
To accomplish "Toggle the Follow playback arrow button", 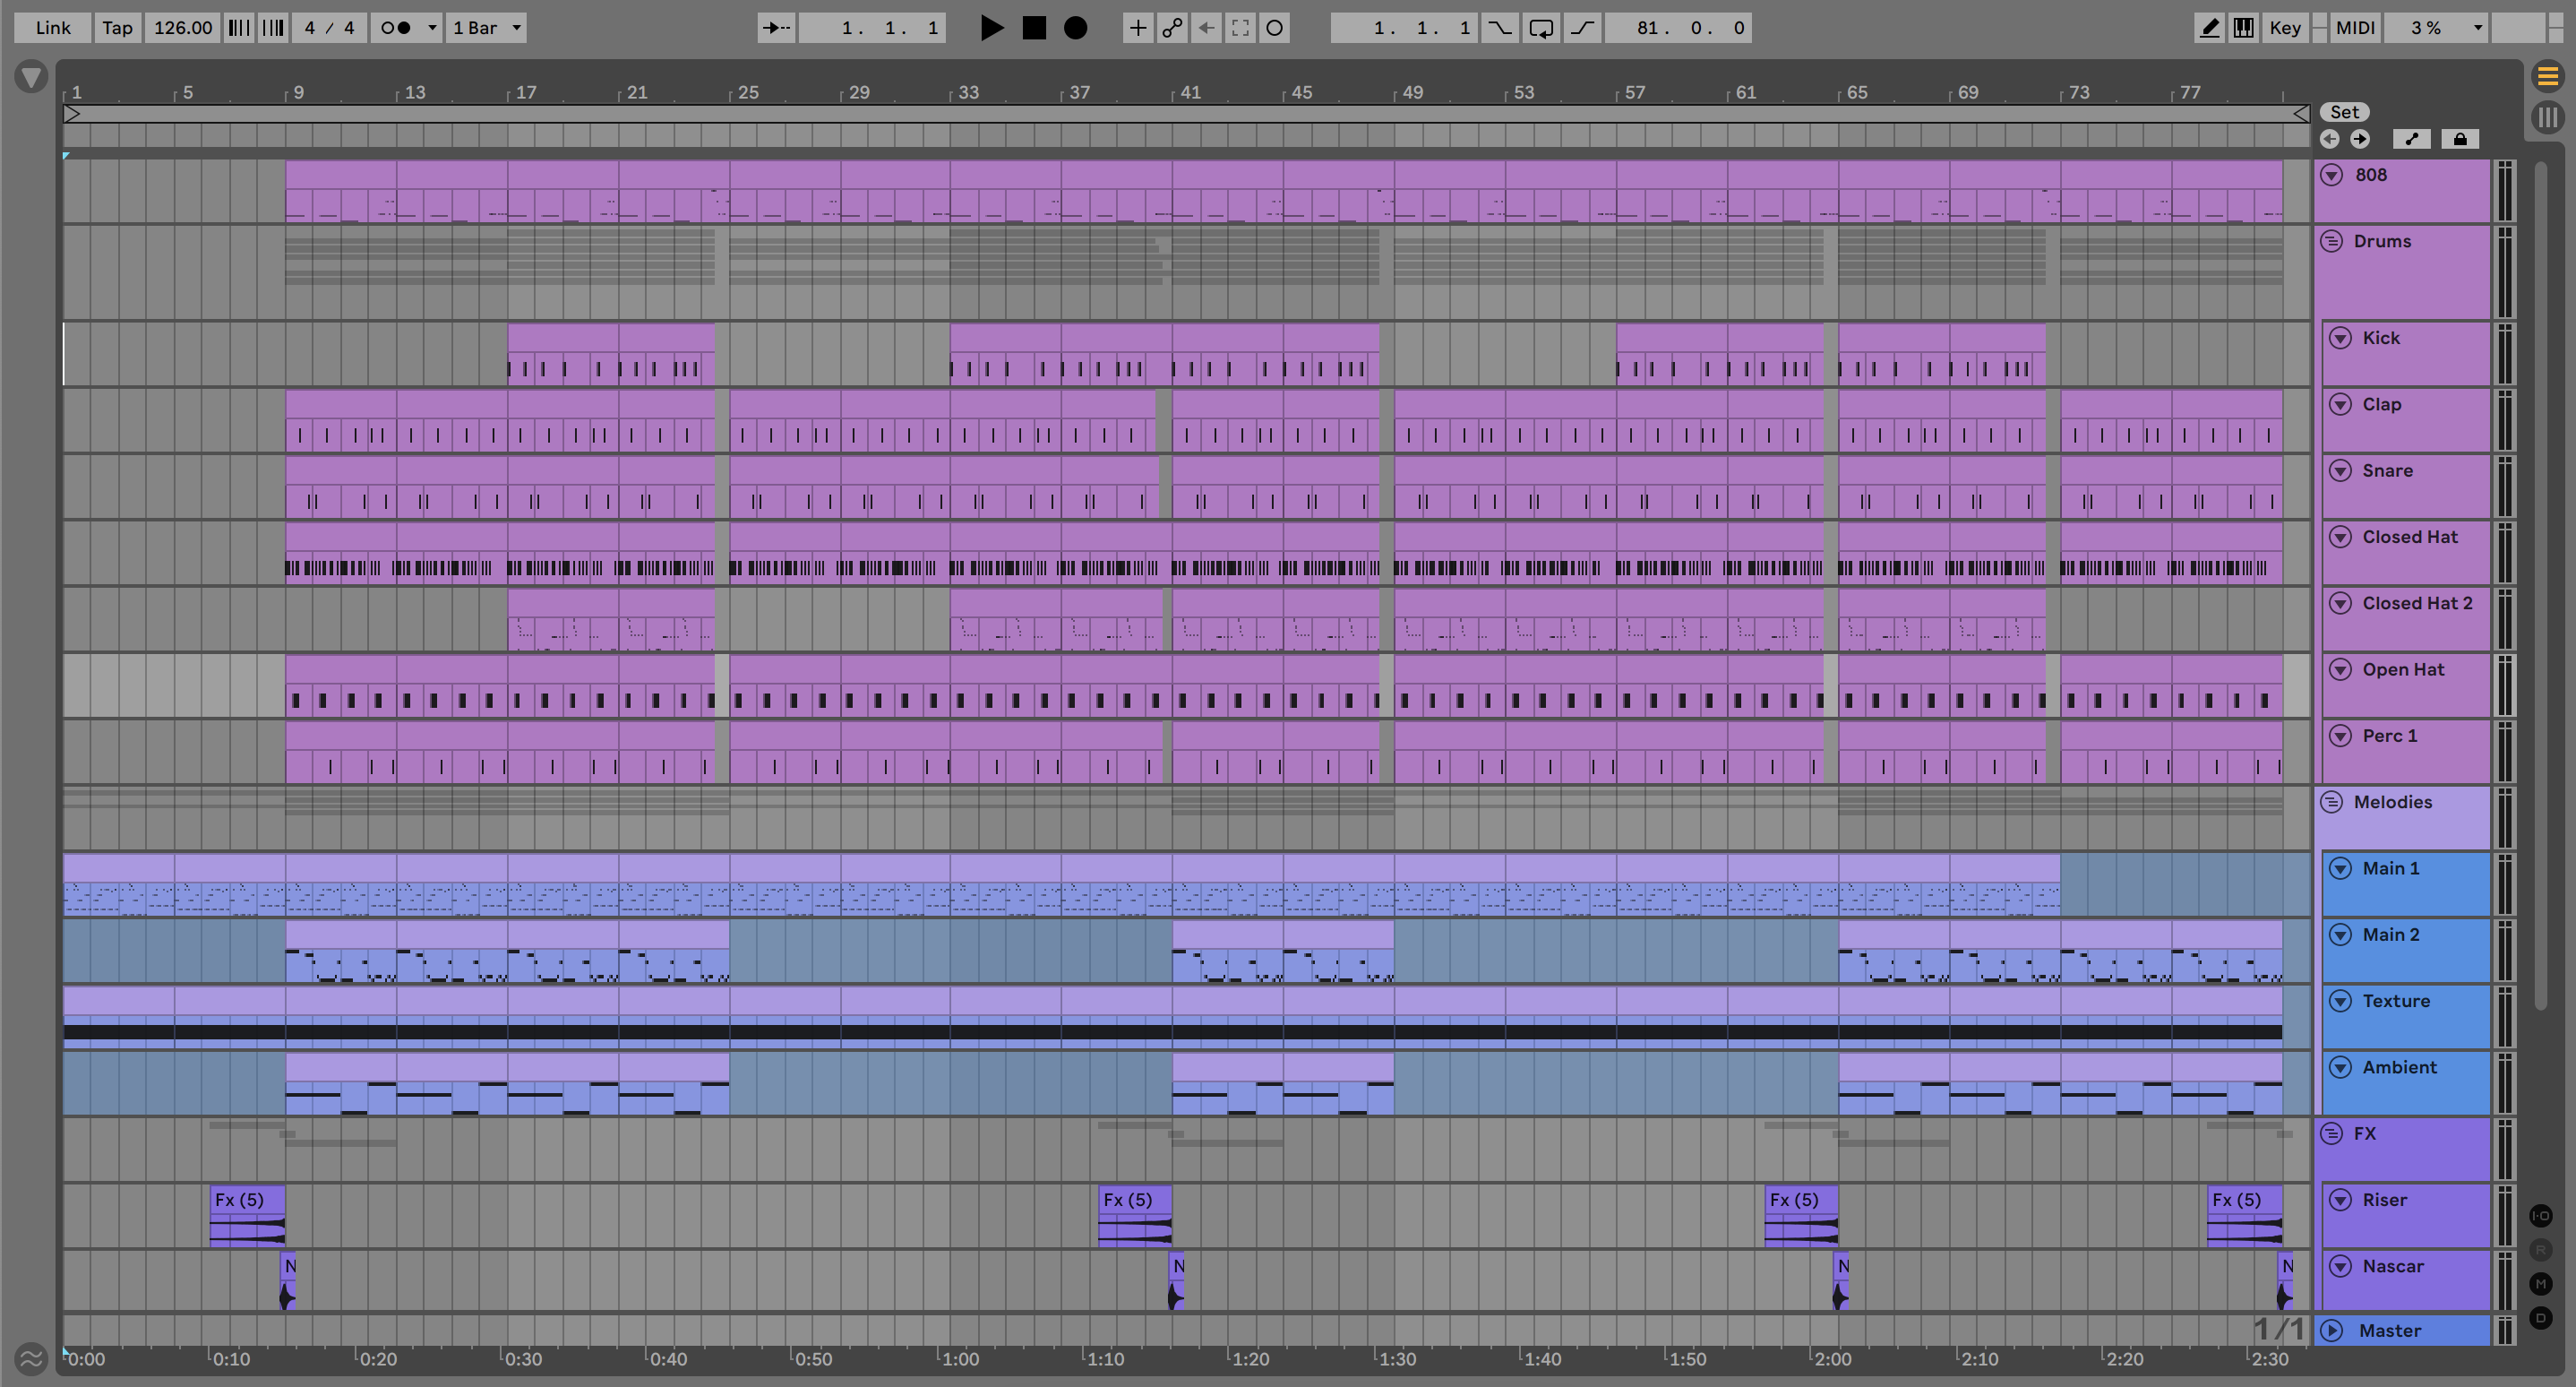I will 776,28.
